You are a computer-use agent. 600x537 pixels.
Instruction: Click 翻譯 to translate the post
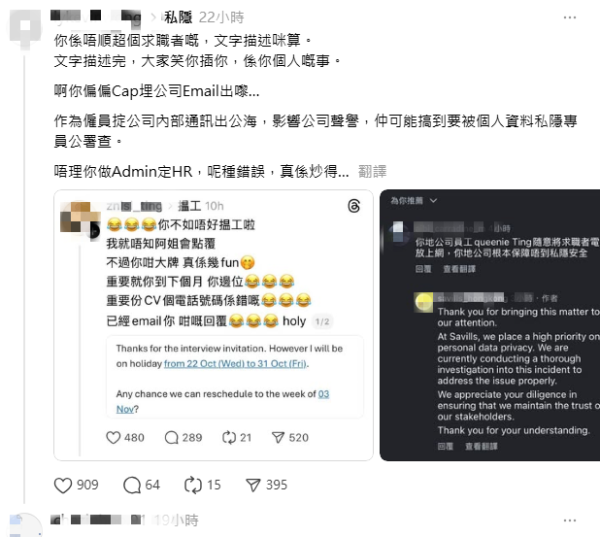(x=372, y=171)
